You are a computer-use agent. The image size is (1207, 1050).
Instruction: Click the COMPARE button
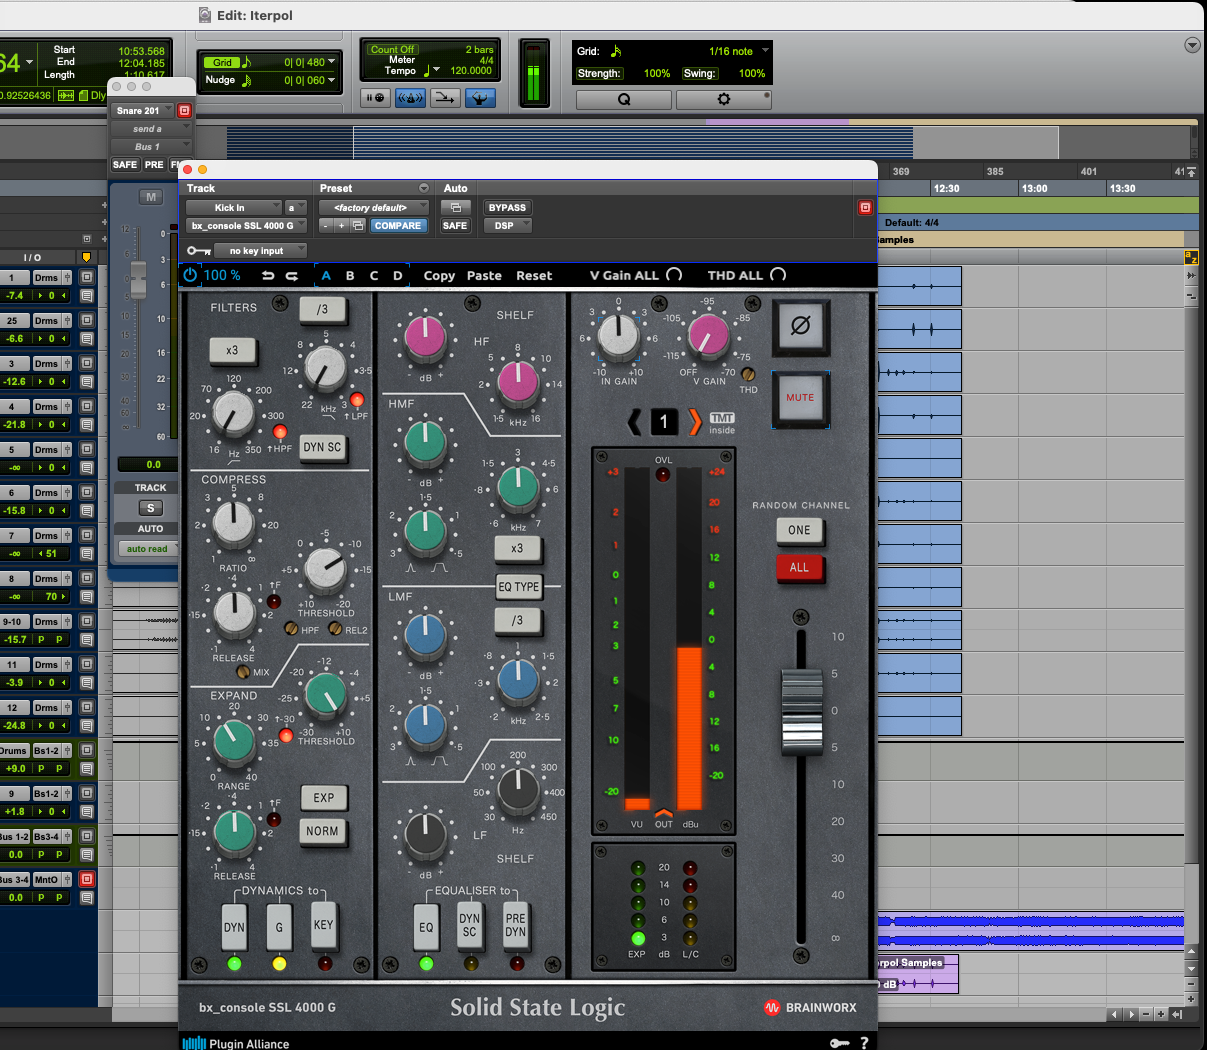point(397,226)
